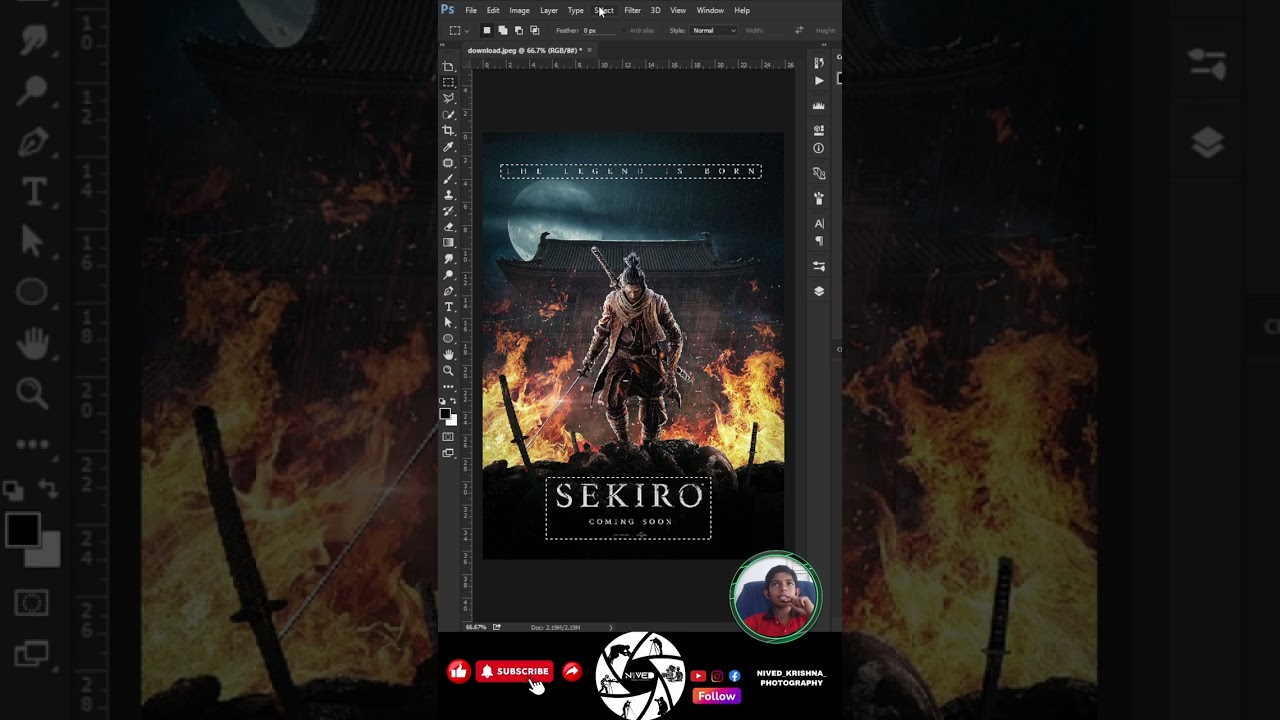1280x720 pixels.
Task: Select the Dodge tool
Action: click(448, 275)
